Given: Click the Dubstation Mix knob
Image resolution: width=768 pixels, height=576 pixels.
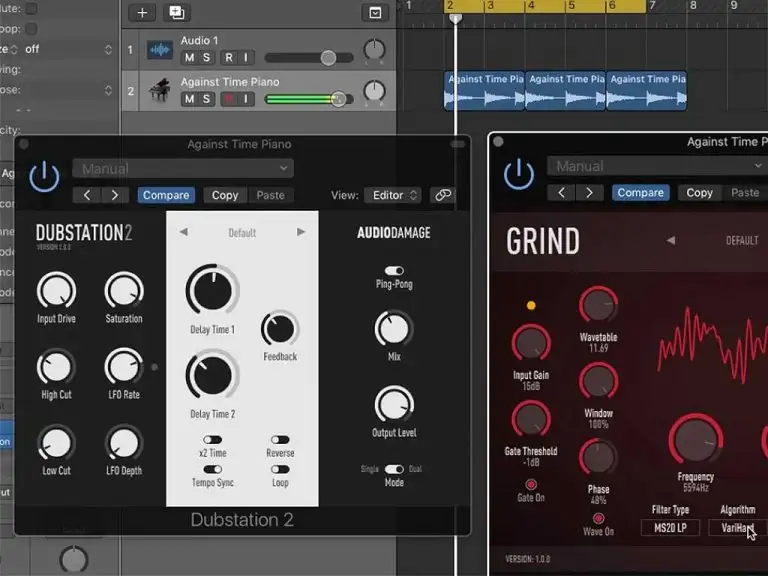Looking at the screenshot, I should [x=394, y=329].
